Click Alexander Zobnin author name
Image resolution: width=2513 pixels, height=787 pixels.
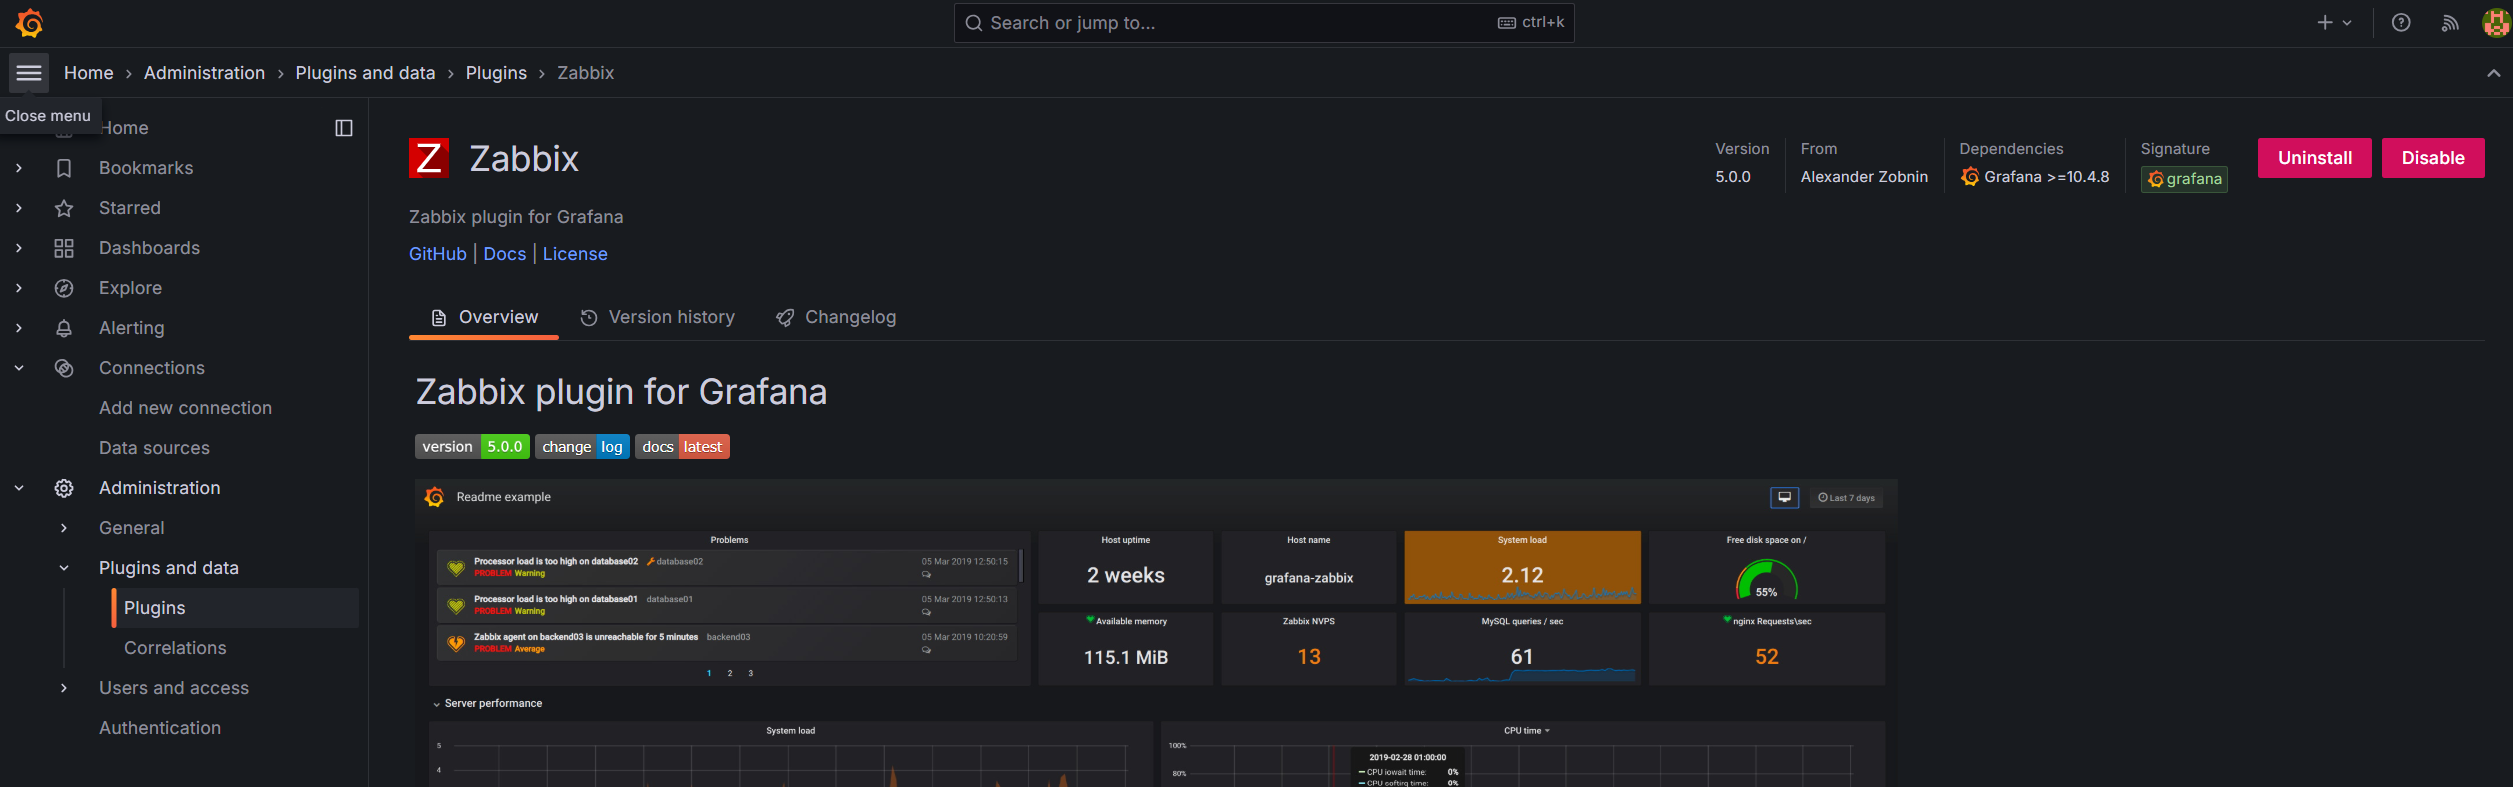coord(1864,177)
